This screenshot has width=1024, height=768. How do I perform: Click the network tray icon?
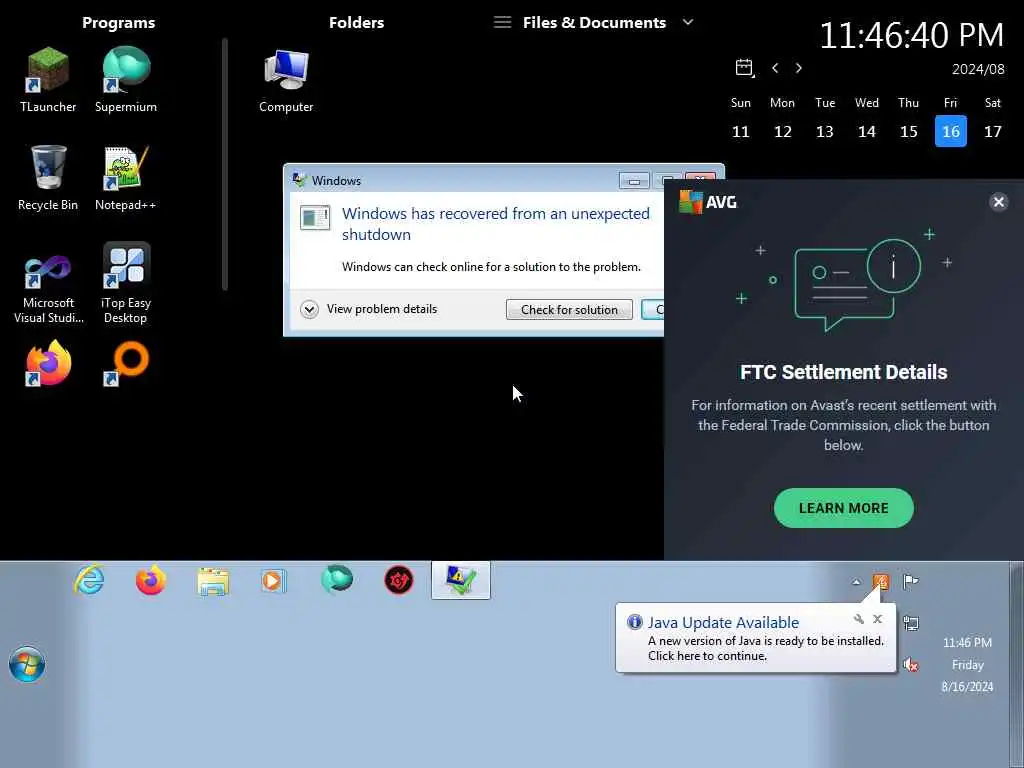[x=910, y=623]
